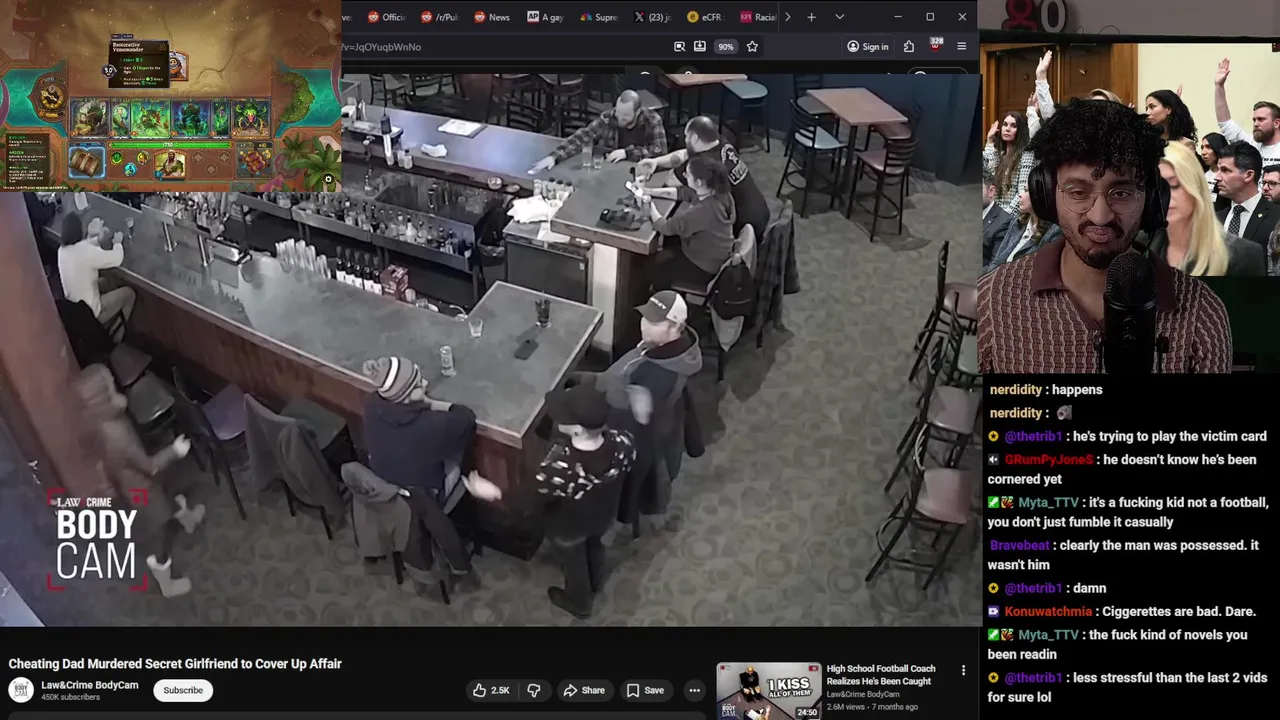Switch to the /r/Pul Reddit tab
This screenshot has height=720, width=1280.
pyautogui.click(x=440, y=17)
